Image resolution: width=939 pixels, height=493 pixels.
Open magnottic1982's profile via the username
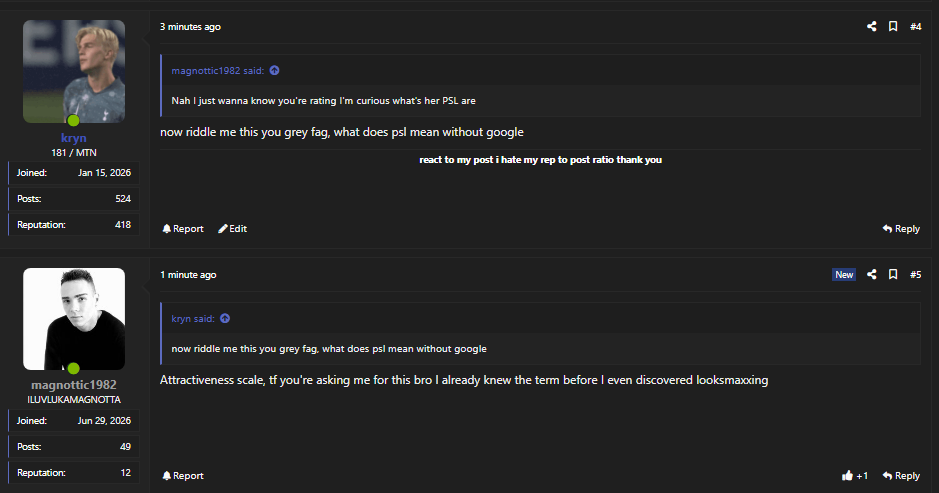(74, 385)
